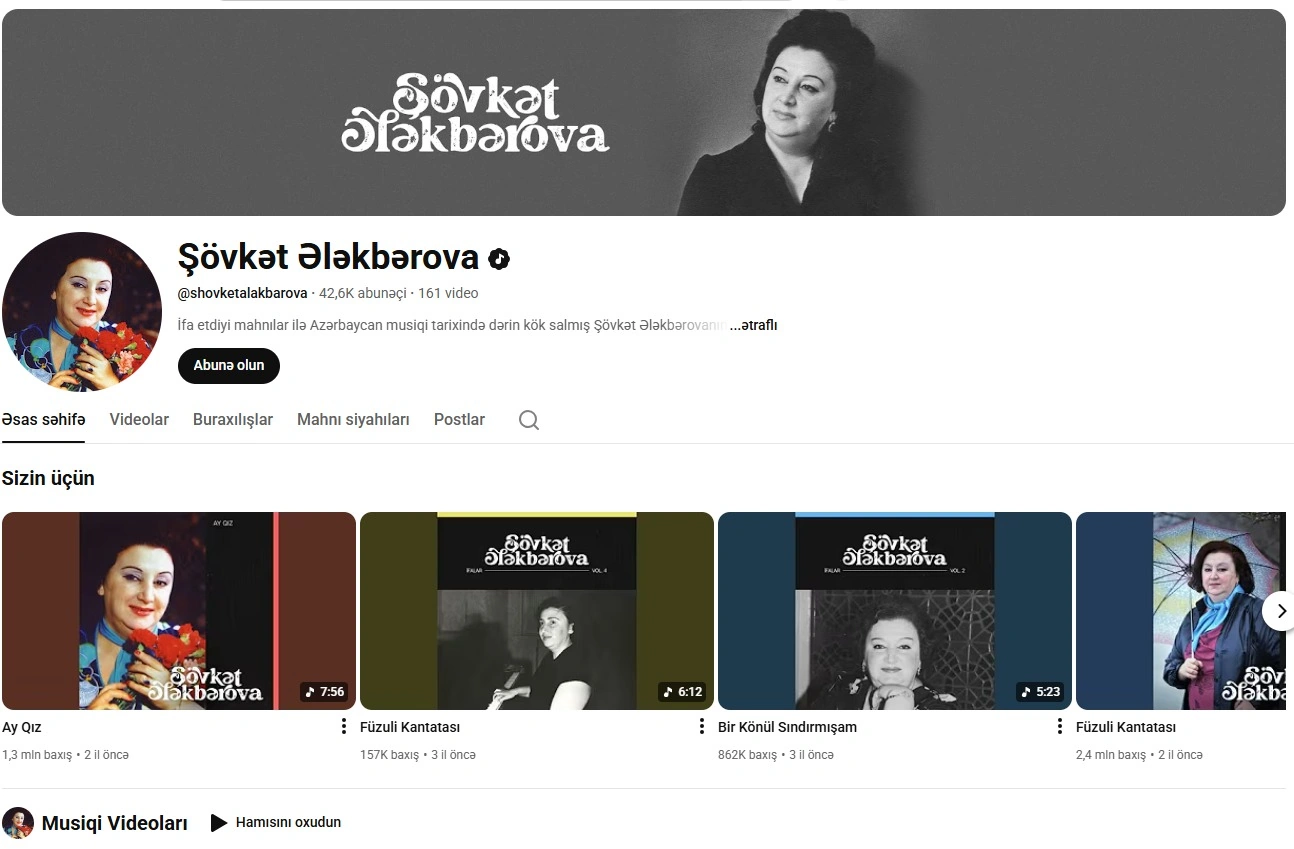Click small avatar beside Musiqi Videoları
This screenshot has width=1294, height=849.
(x=18, y=823)
